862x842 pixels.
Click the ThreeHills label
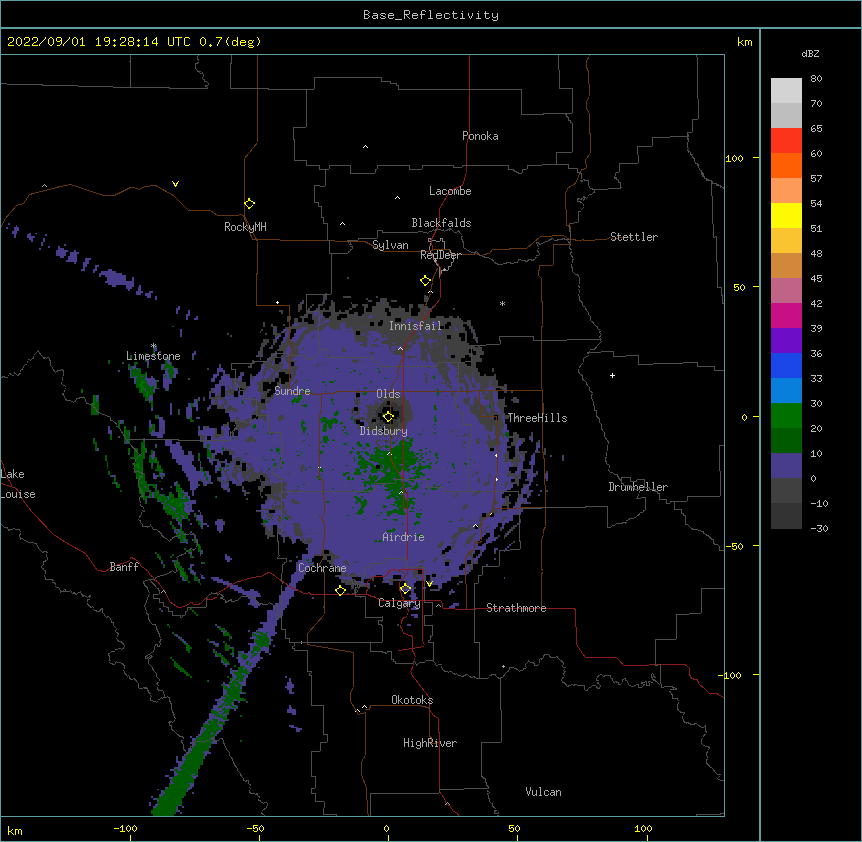[537, 418]
